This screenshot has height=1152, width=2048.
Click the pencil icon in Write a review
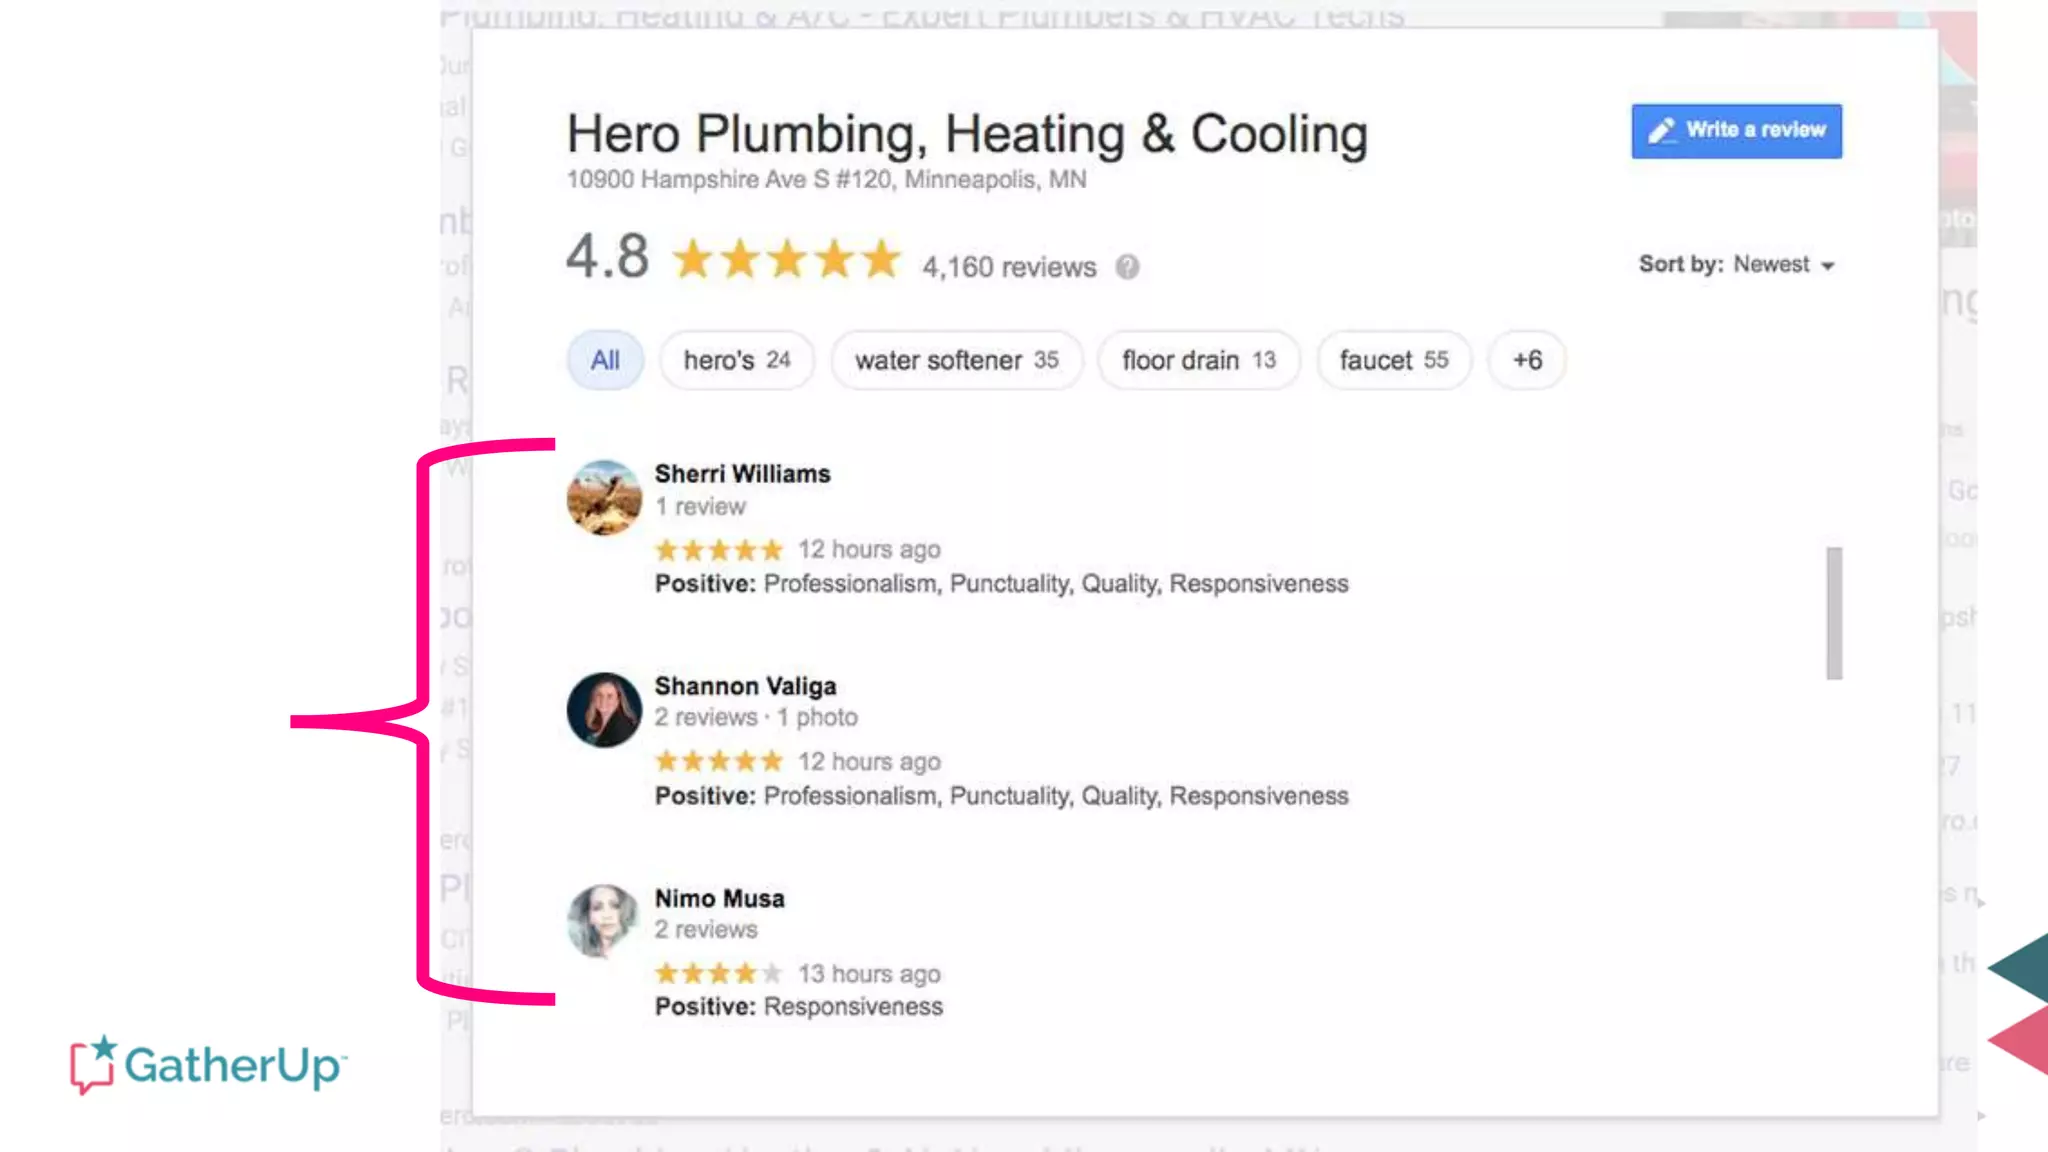[x=1662, y=131]
